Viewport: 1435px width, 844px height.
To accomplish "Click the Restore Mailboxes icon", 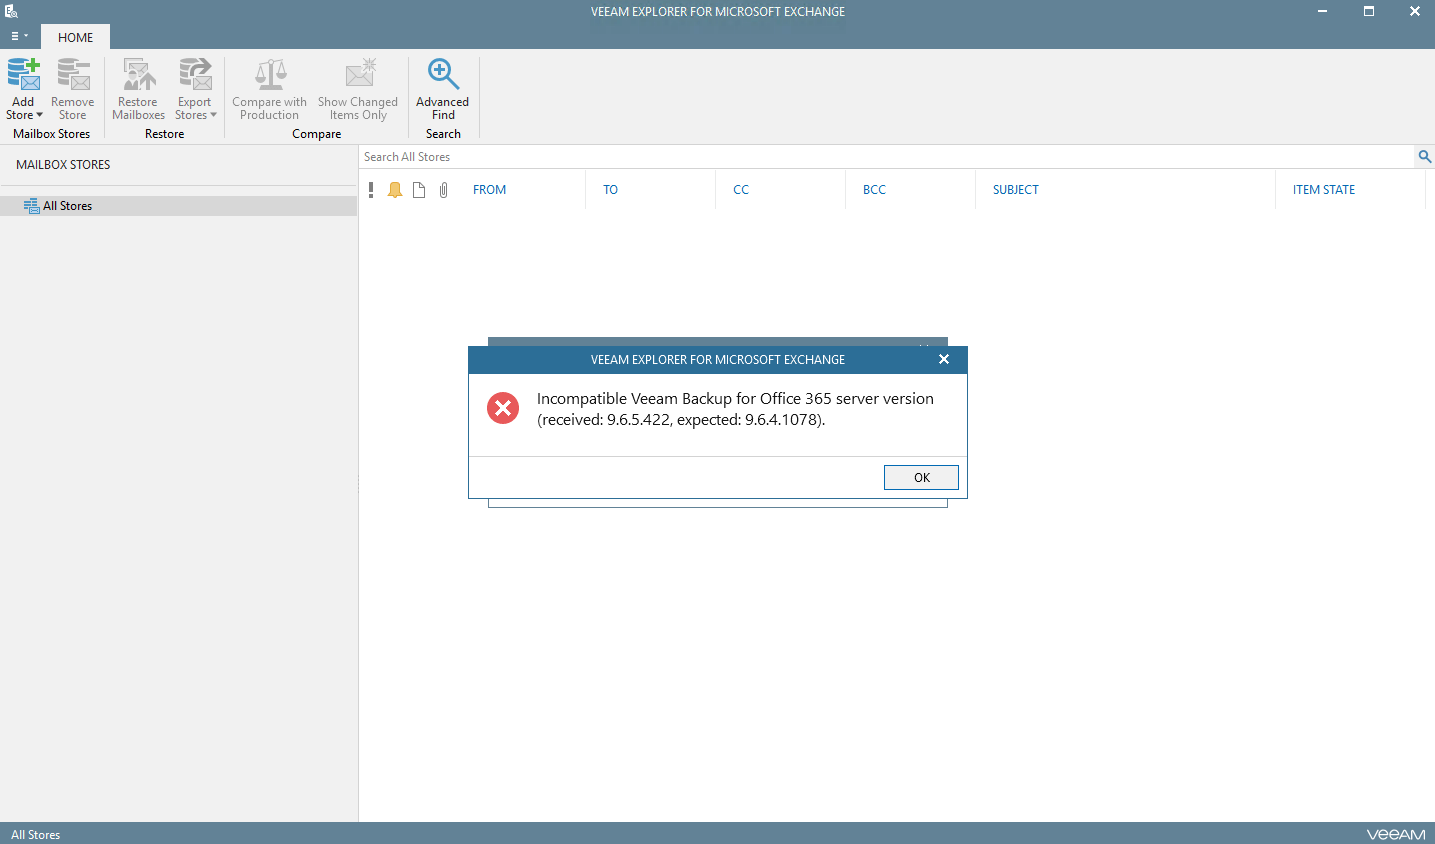I will coord(139,75).
